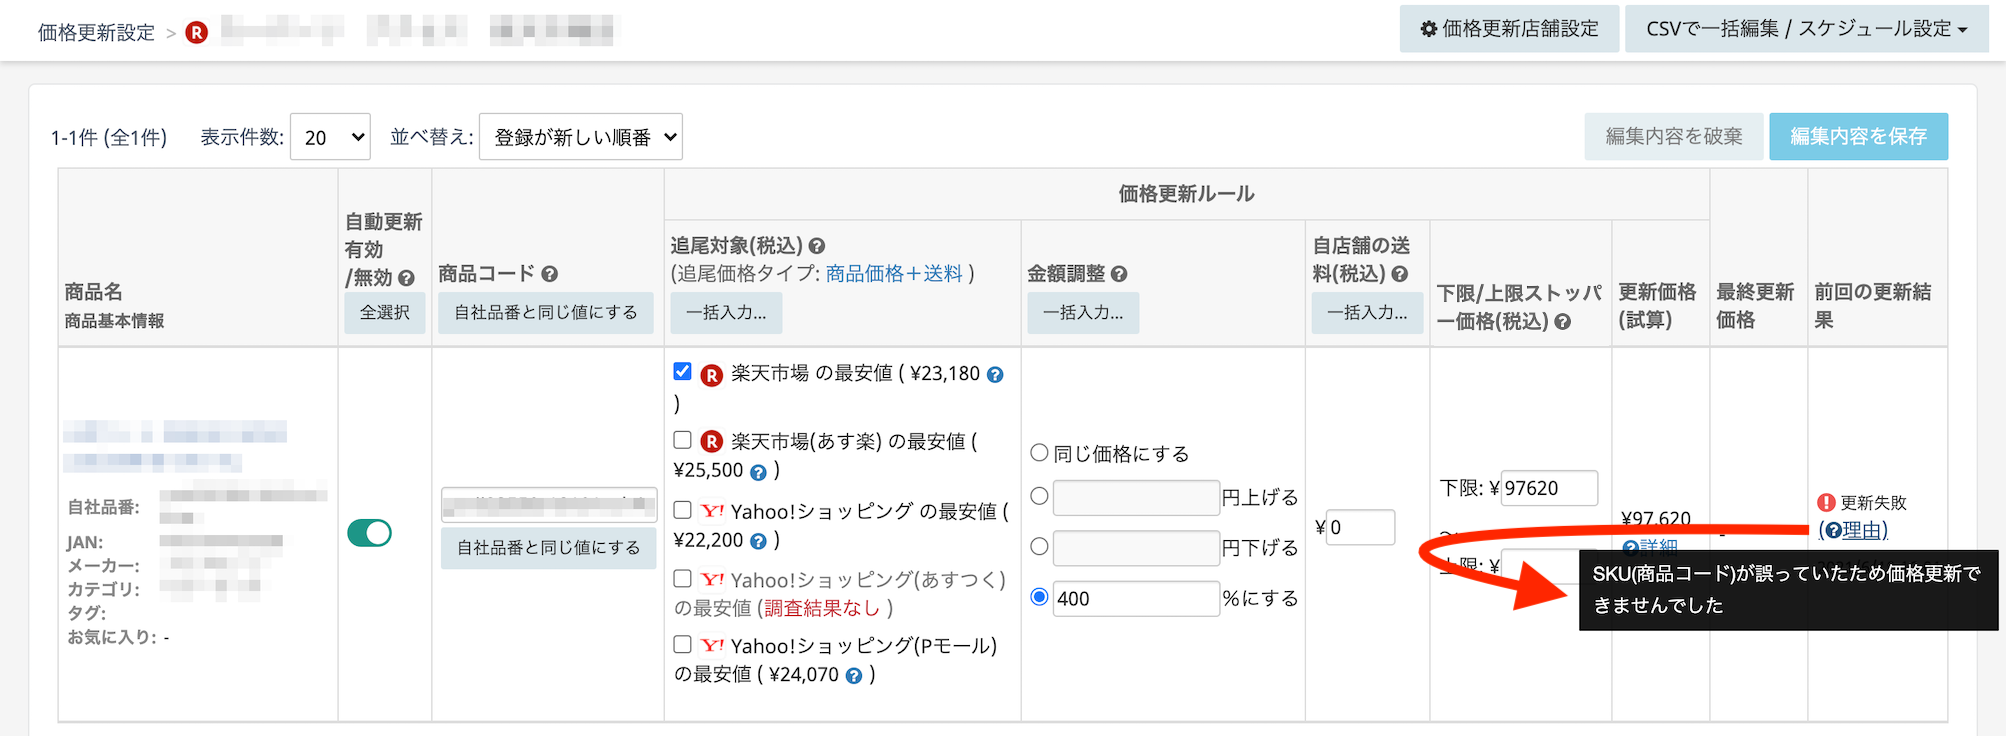
Task: Check Yahoo!ショッピング の最安値 checkbox
Action: click(x=683, y=510)
